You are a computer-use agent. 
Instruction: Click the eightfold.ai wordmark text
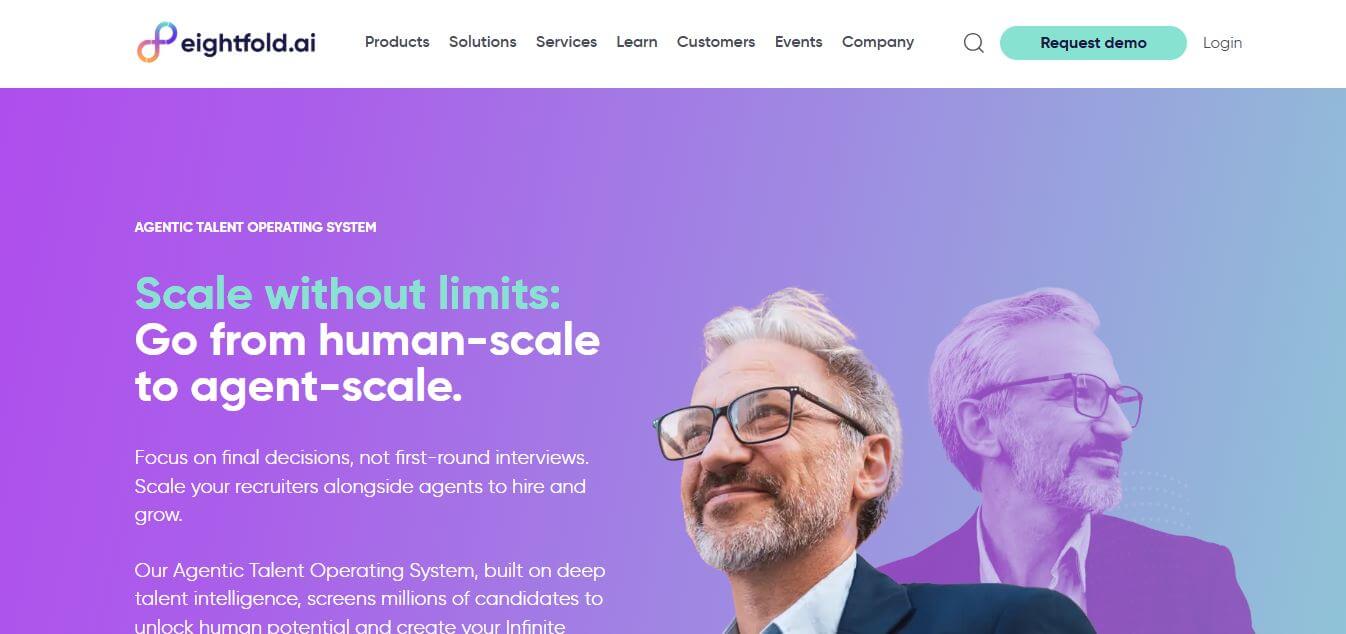249,44
